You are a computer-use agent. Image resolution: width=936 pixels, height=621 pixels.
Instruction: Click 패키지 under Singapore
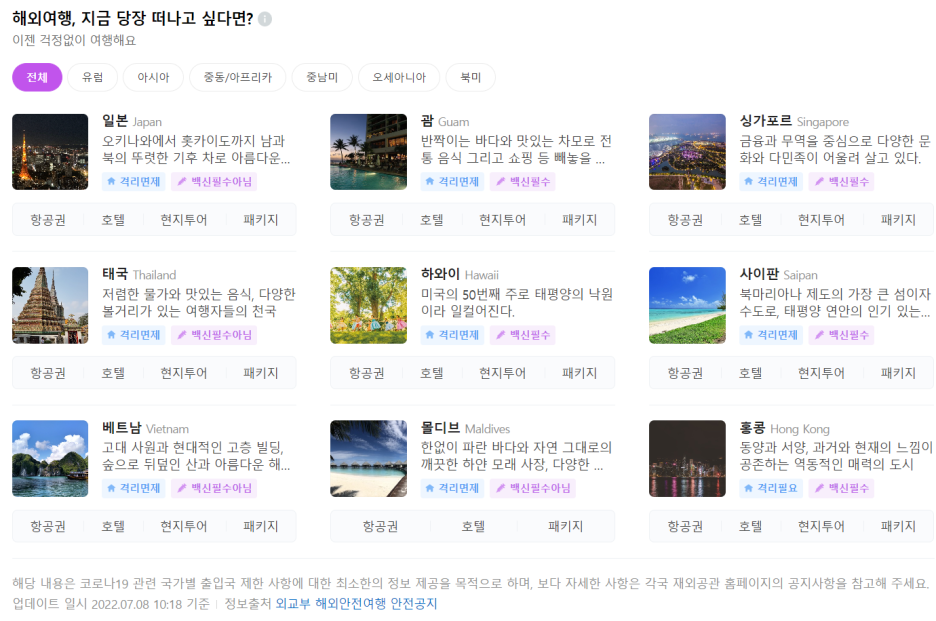[x=898, y=220]
